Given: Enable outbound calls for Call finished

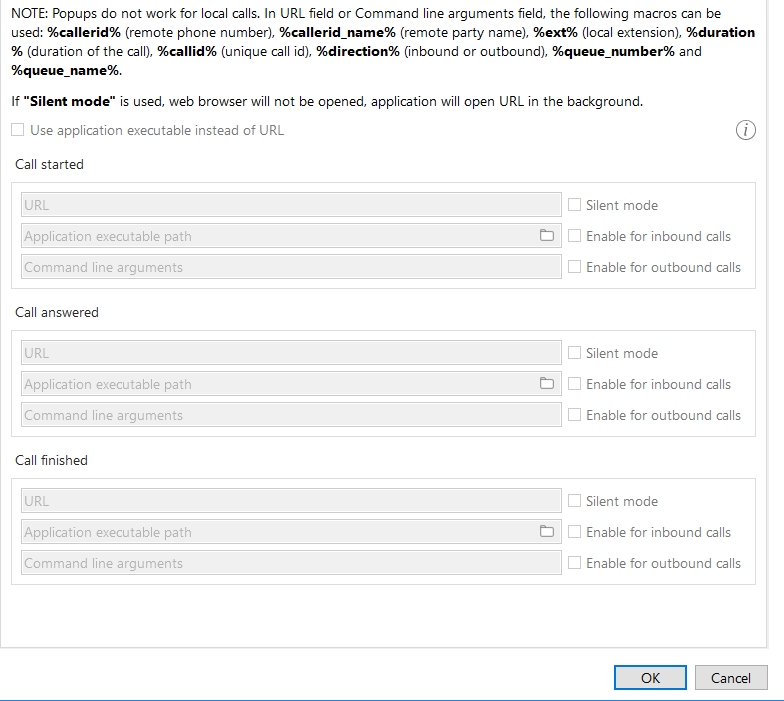Looking at the screenshot, I should point(574,563).
